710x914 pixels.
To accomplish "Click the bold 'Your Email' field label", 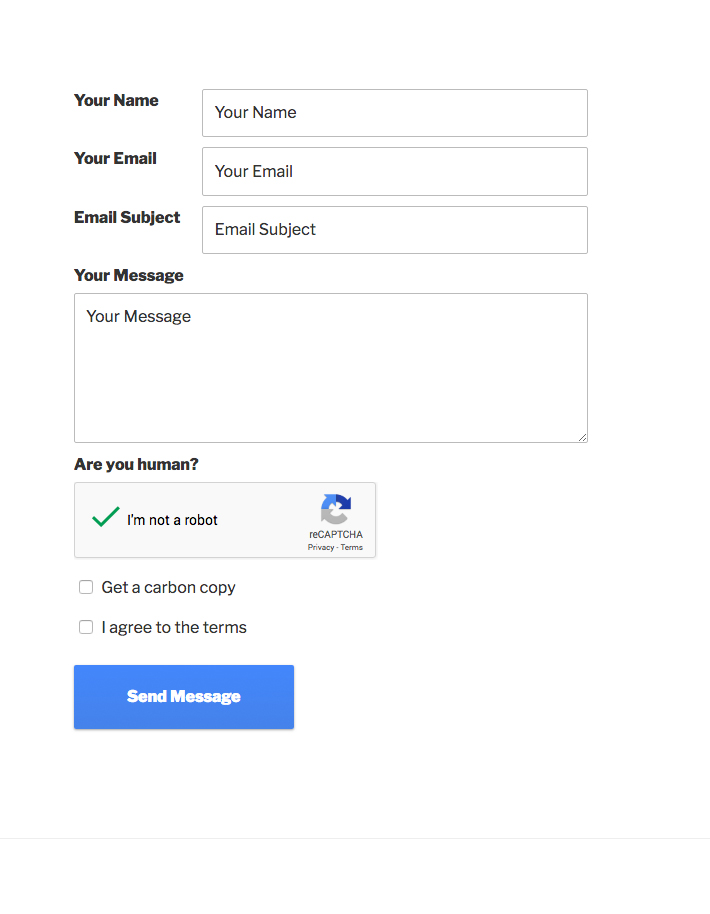I will [115, 158].
